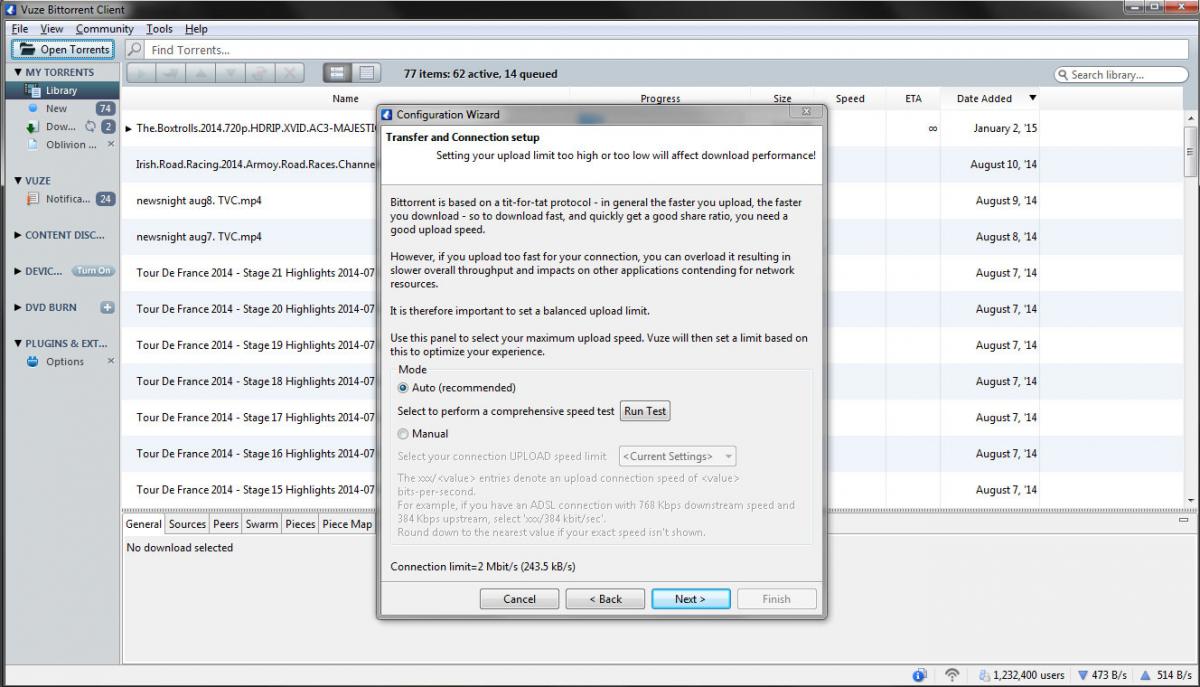Switch to the Piece Map tab
This screenshot has width=1200, height=687.
(x=347, y=524)
